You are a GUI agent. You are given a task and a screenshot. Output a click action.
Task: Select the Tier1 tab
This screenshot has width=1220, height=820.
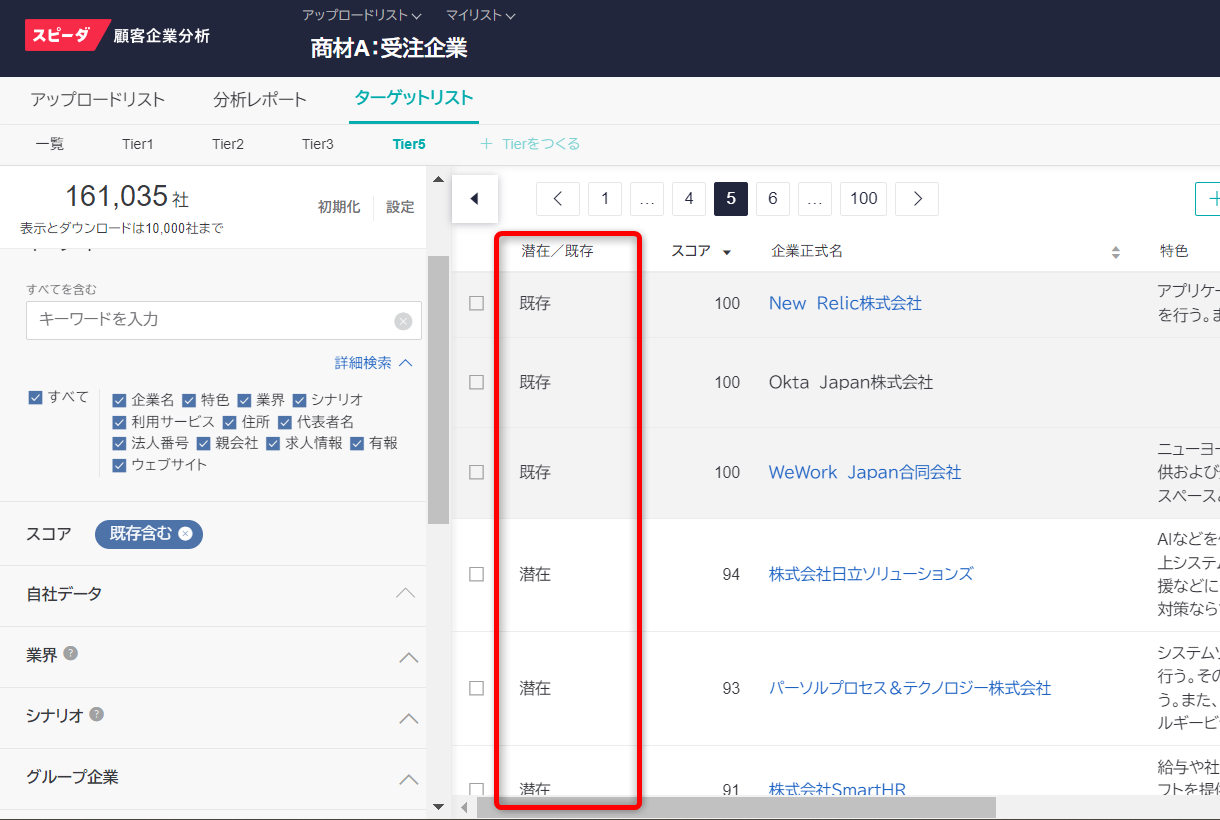pyautogui.click(x=138, y=144)
